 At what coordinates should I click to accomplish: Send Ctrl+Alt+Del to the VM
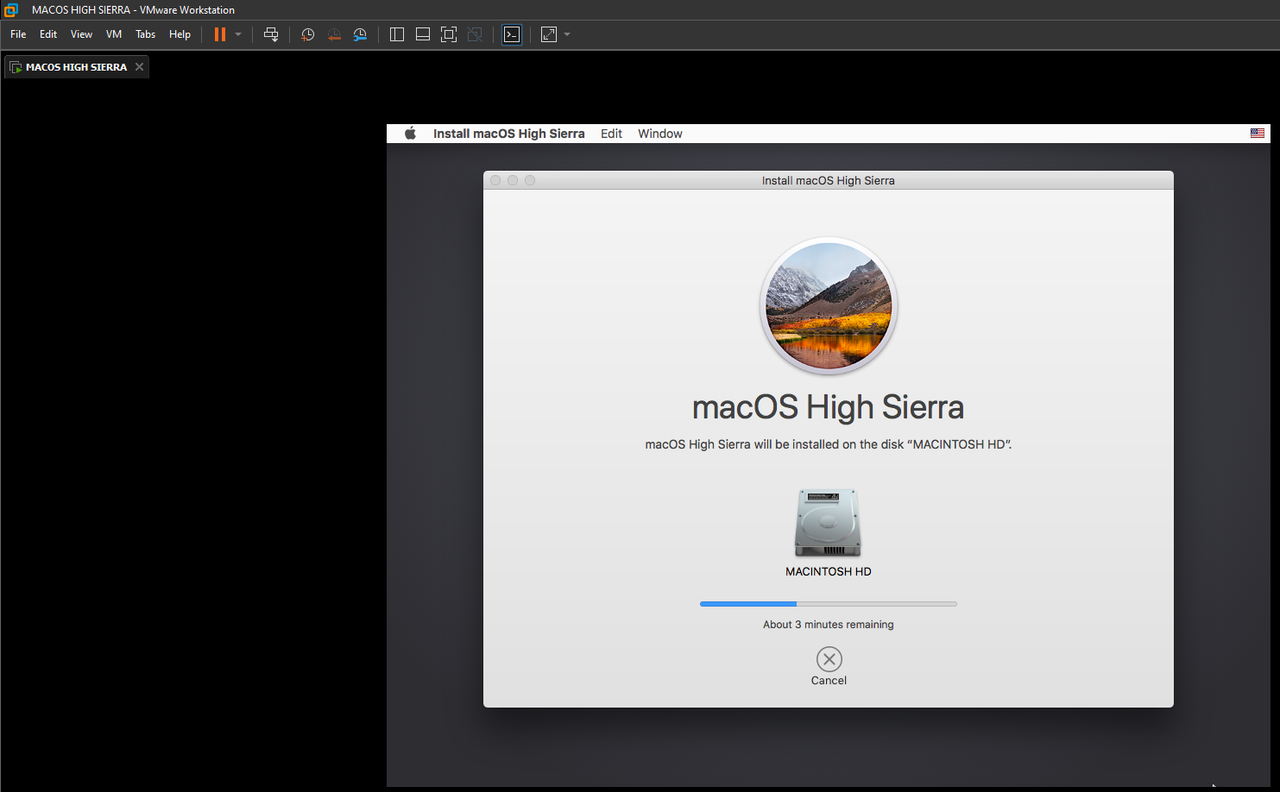point(271,34)
